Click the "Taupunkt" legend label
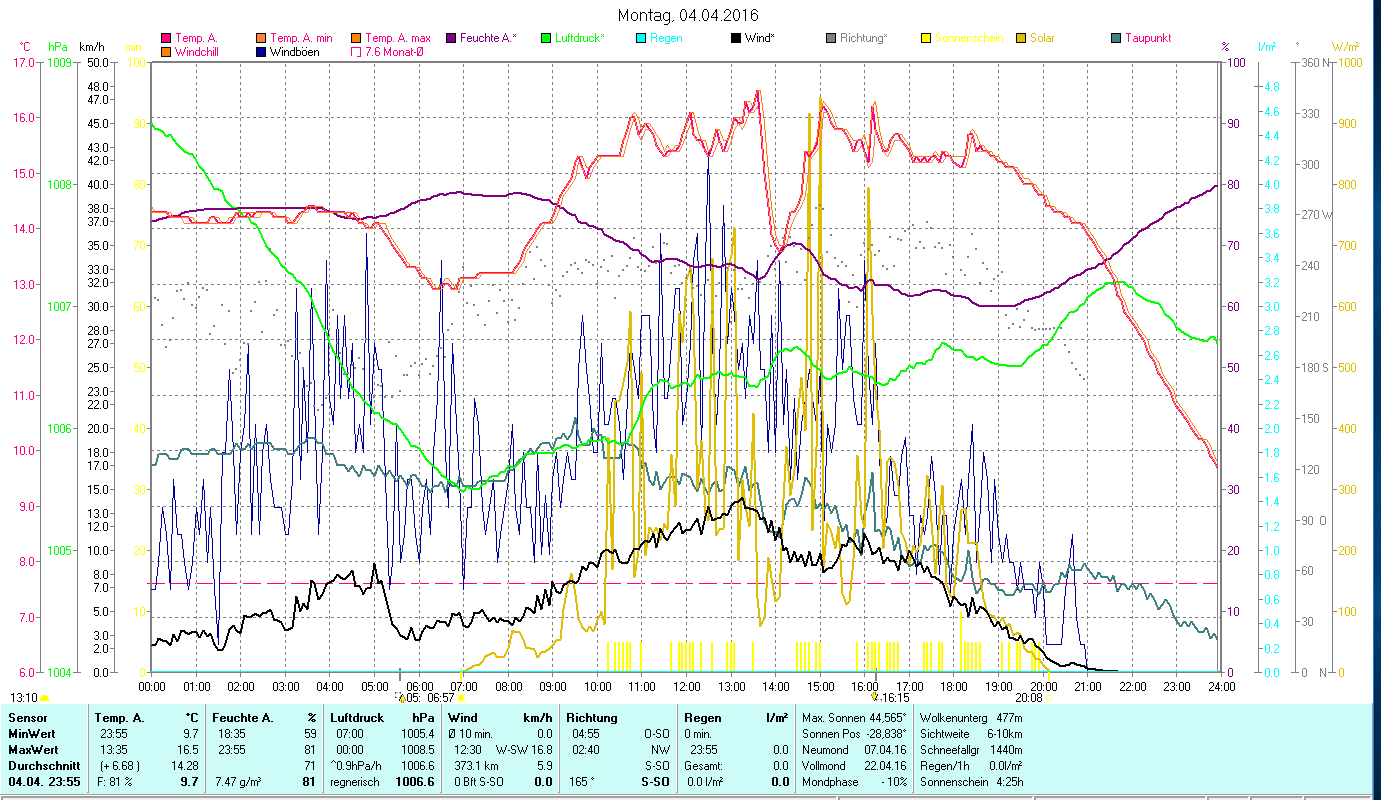The image size is (1381, 800). [x=1148, y=38]
